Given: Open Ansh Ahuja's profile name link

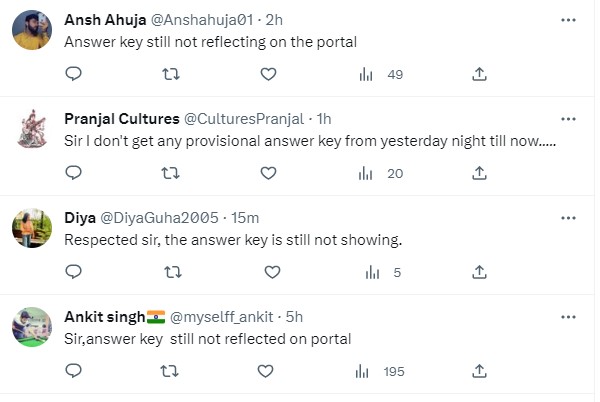Looking at the screenshot, I should (x=105, y=20).
